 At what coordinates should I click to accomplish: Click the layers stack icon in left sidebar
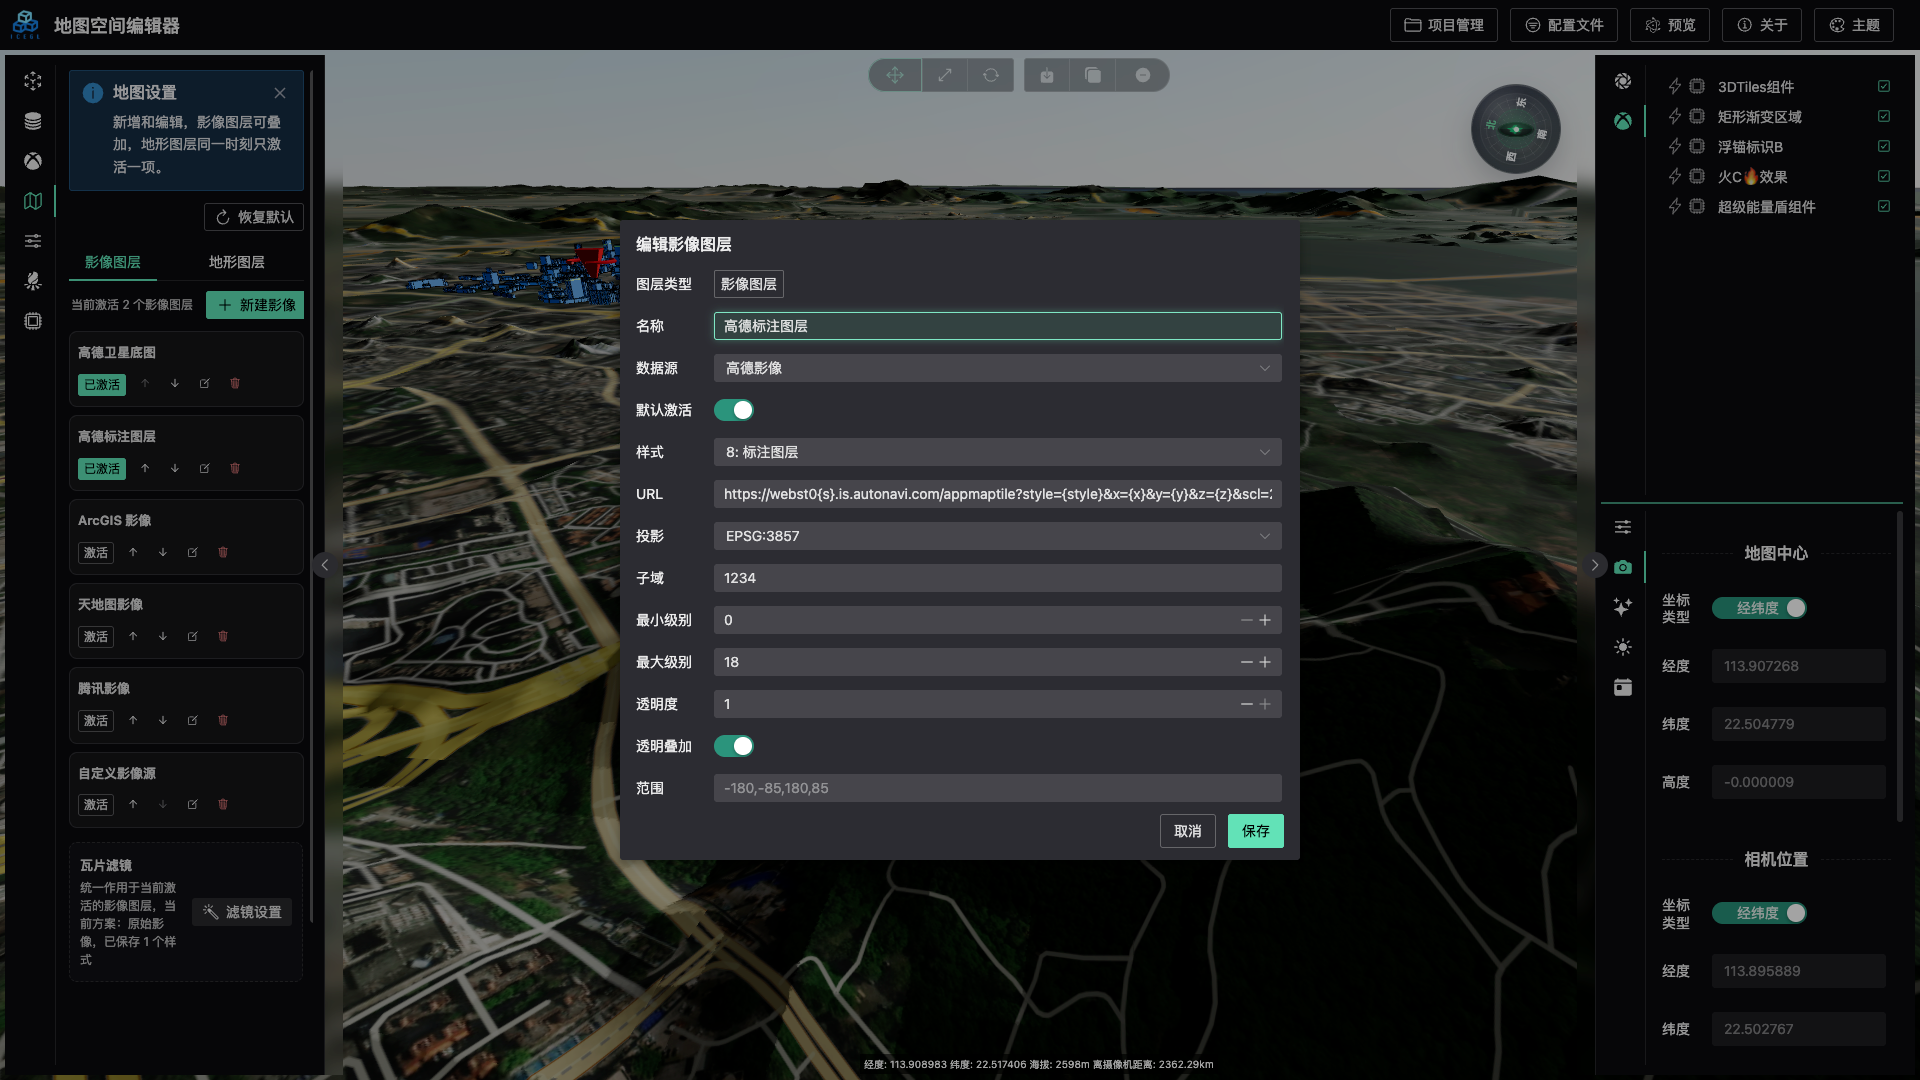[33, 121]
